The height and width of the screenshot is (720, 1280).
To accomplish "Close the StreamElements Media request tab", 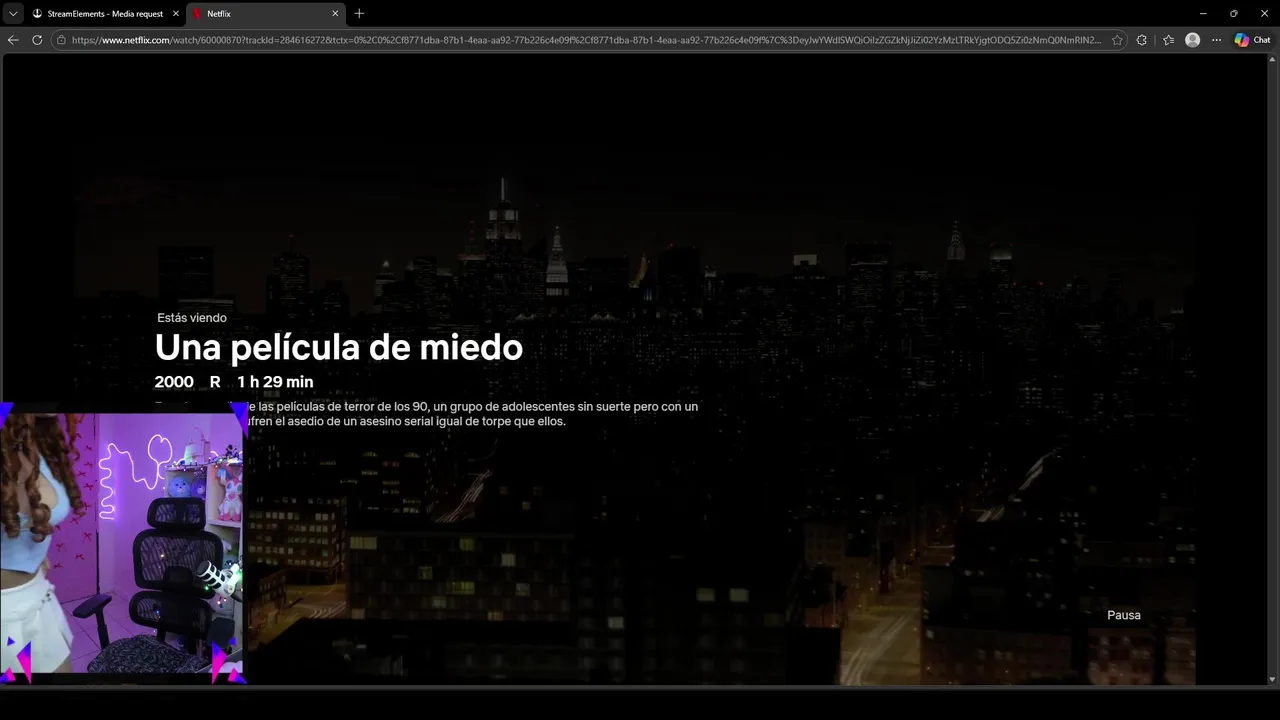I will pos(176,14).
